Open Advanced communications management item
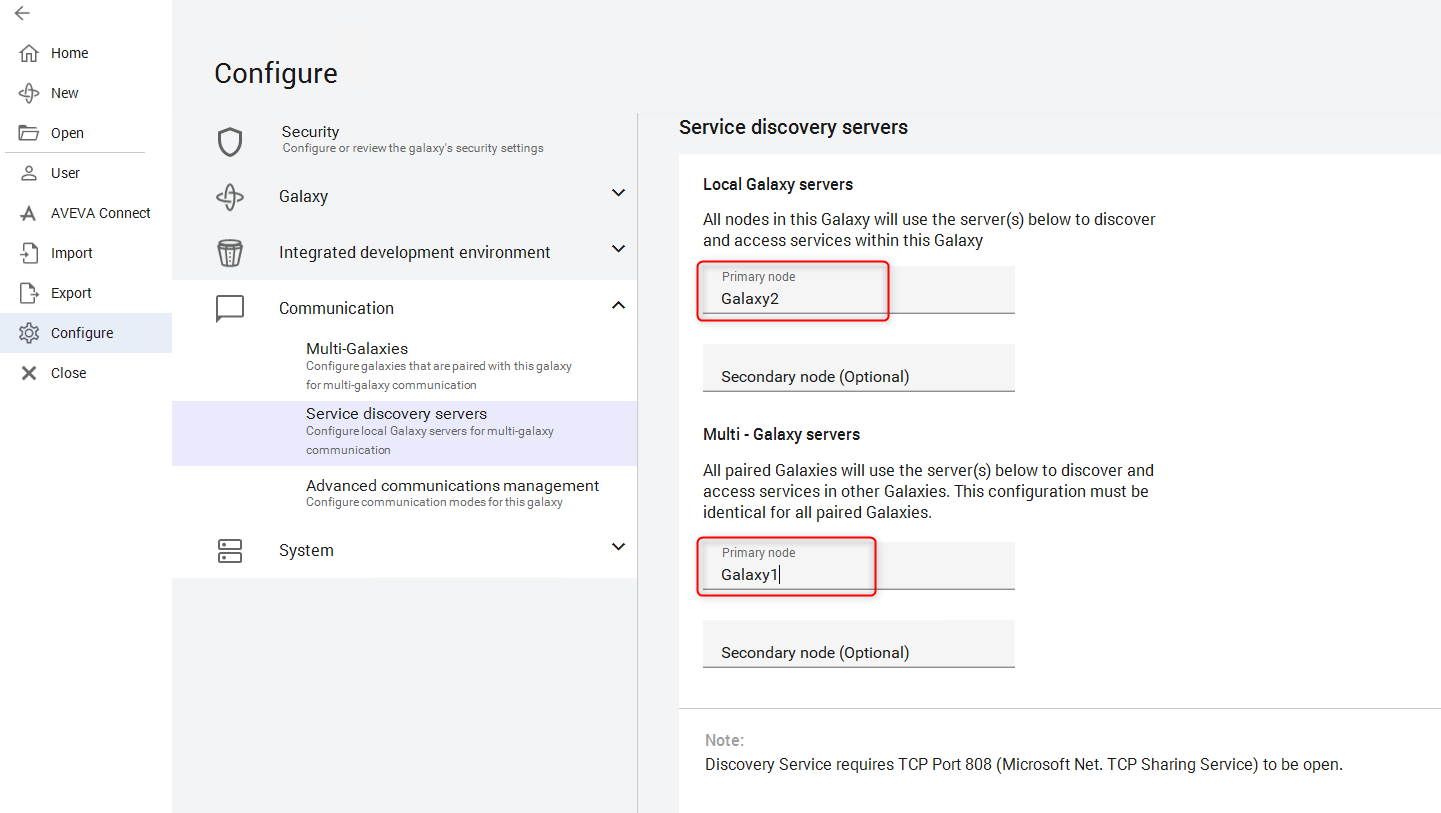The width and height of the screenshot is (1441, 813). point(452,486)
